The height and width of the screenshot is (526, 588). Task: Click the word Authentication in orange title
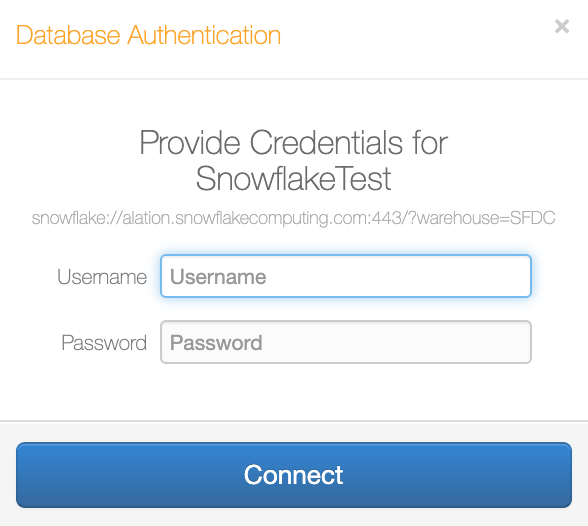204,35
